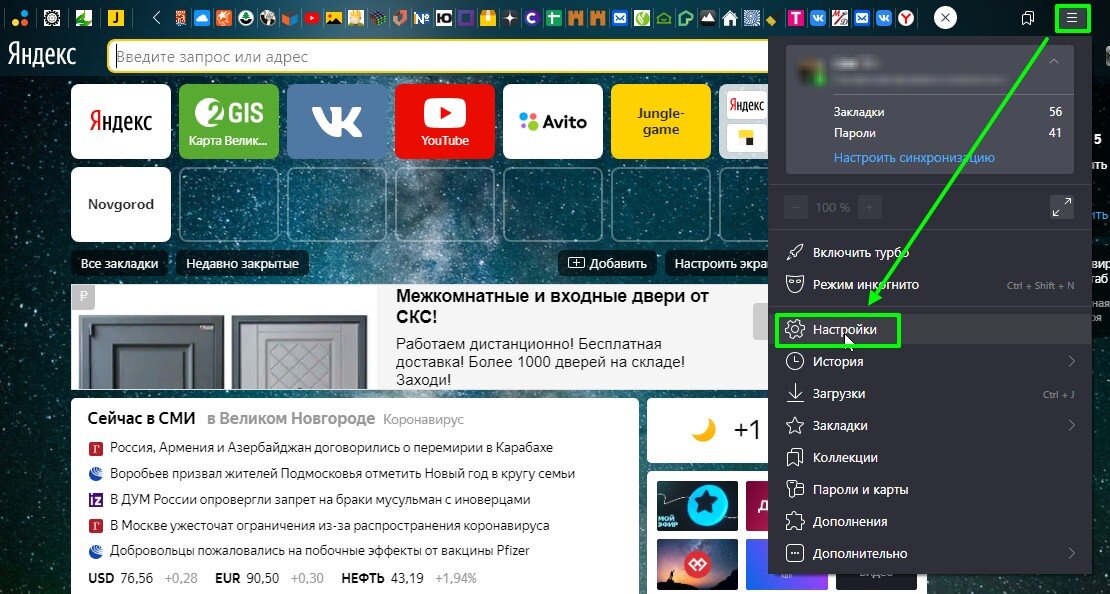Expand the Дополнительно submenu arrow
This screenshot has height=594, width=1110.
pos(1072,554)
